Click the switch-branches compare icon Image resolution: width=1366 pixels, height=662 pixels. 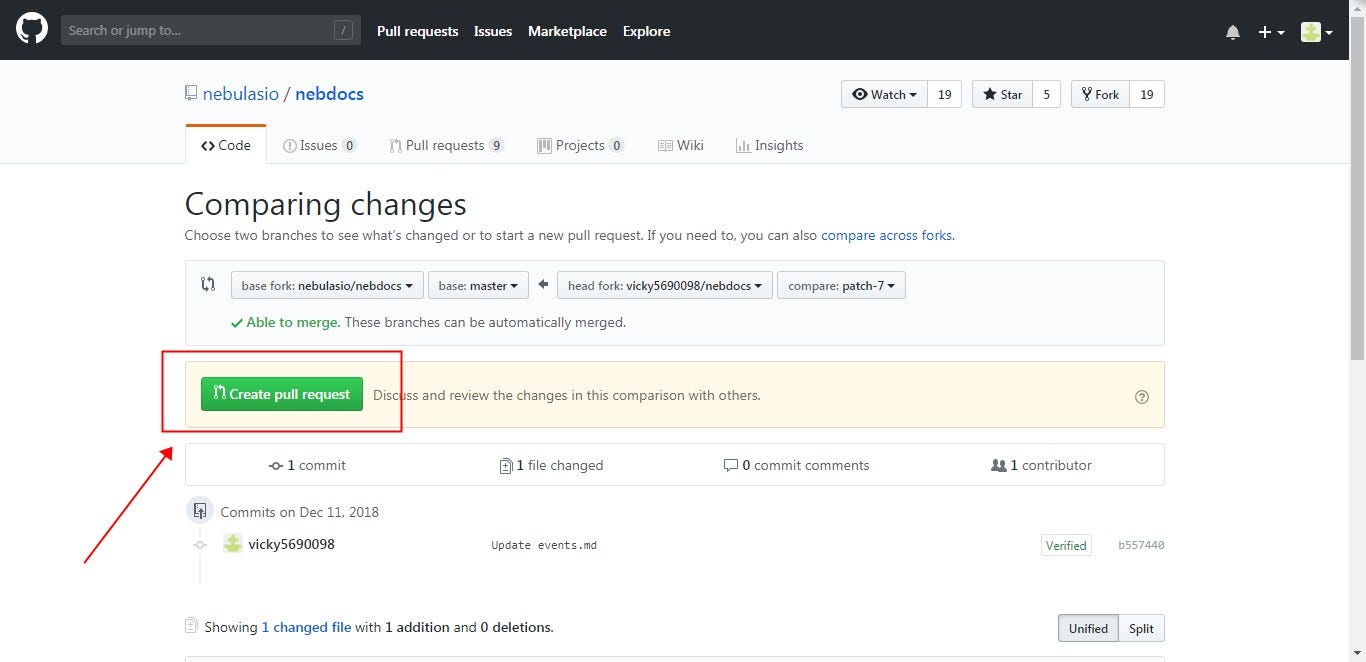point(208,284)
